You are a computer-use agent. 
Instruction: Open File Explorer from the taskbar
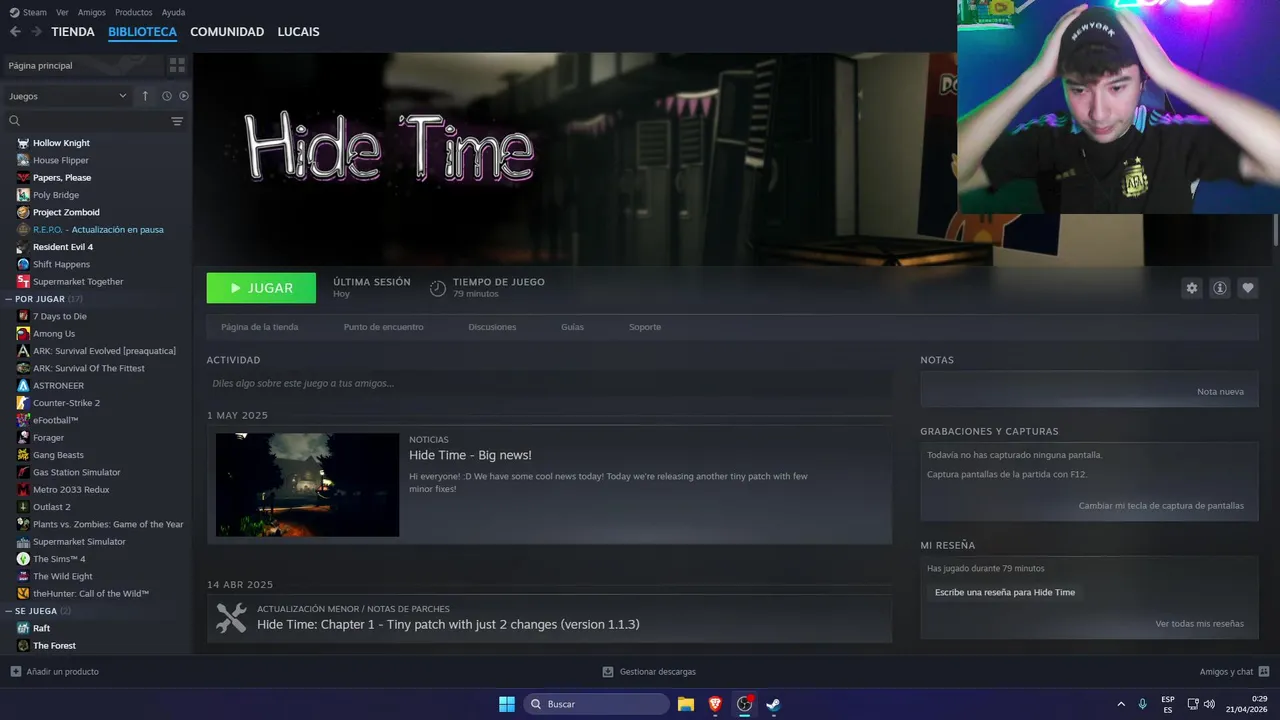tap(686, 704)
